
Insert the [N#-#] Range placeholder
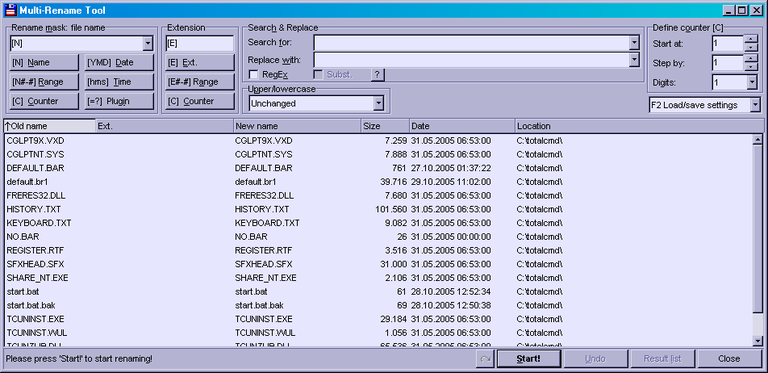click(44, 82)
